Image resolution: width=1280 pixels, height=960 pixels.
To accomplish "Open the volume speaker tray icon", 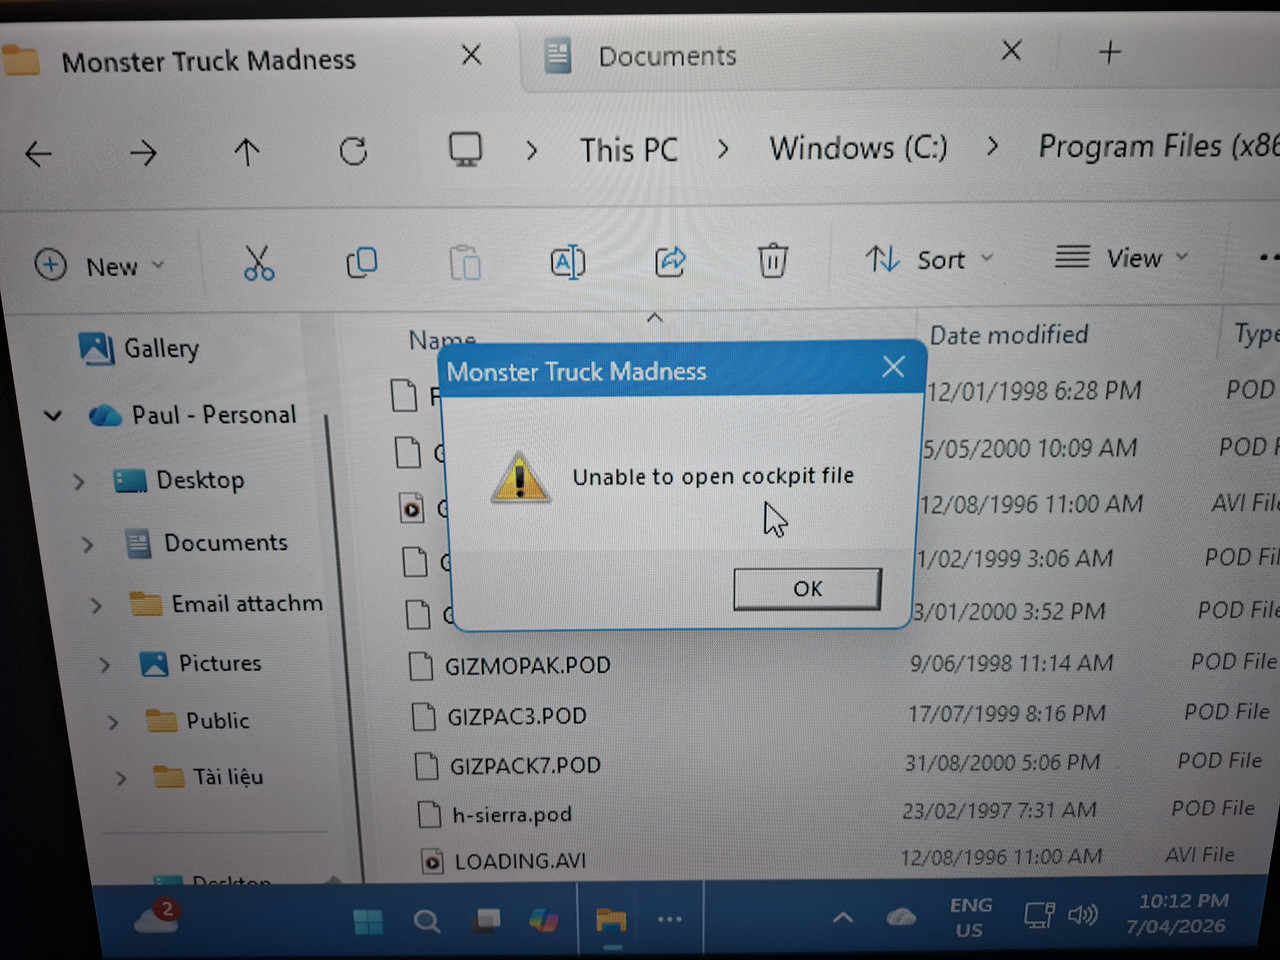I will pyautogui.click(x=1083, y=914).
